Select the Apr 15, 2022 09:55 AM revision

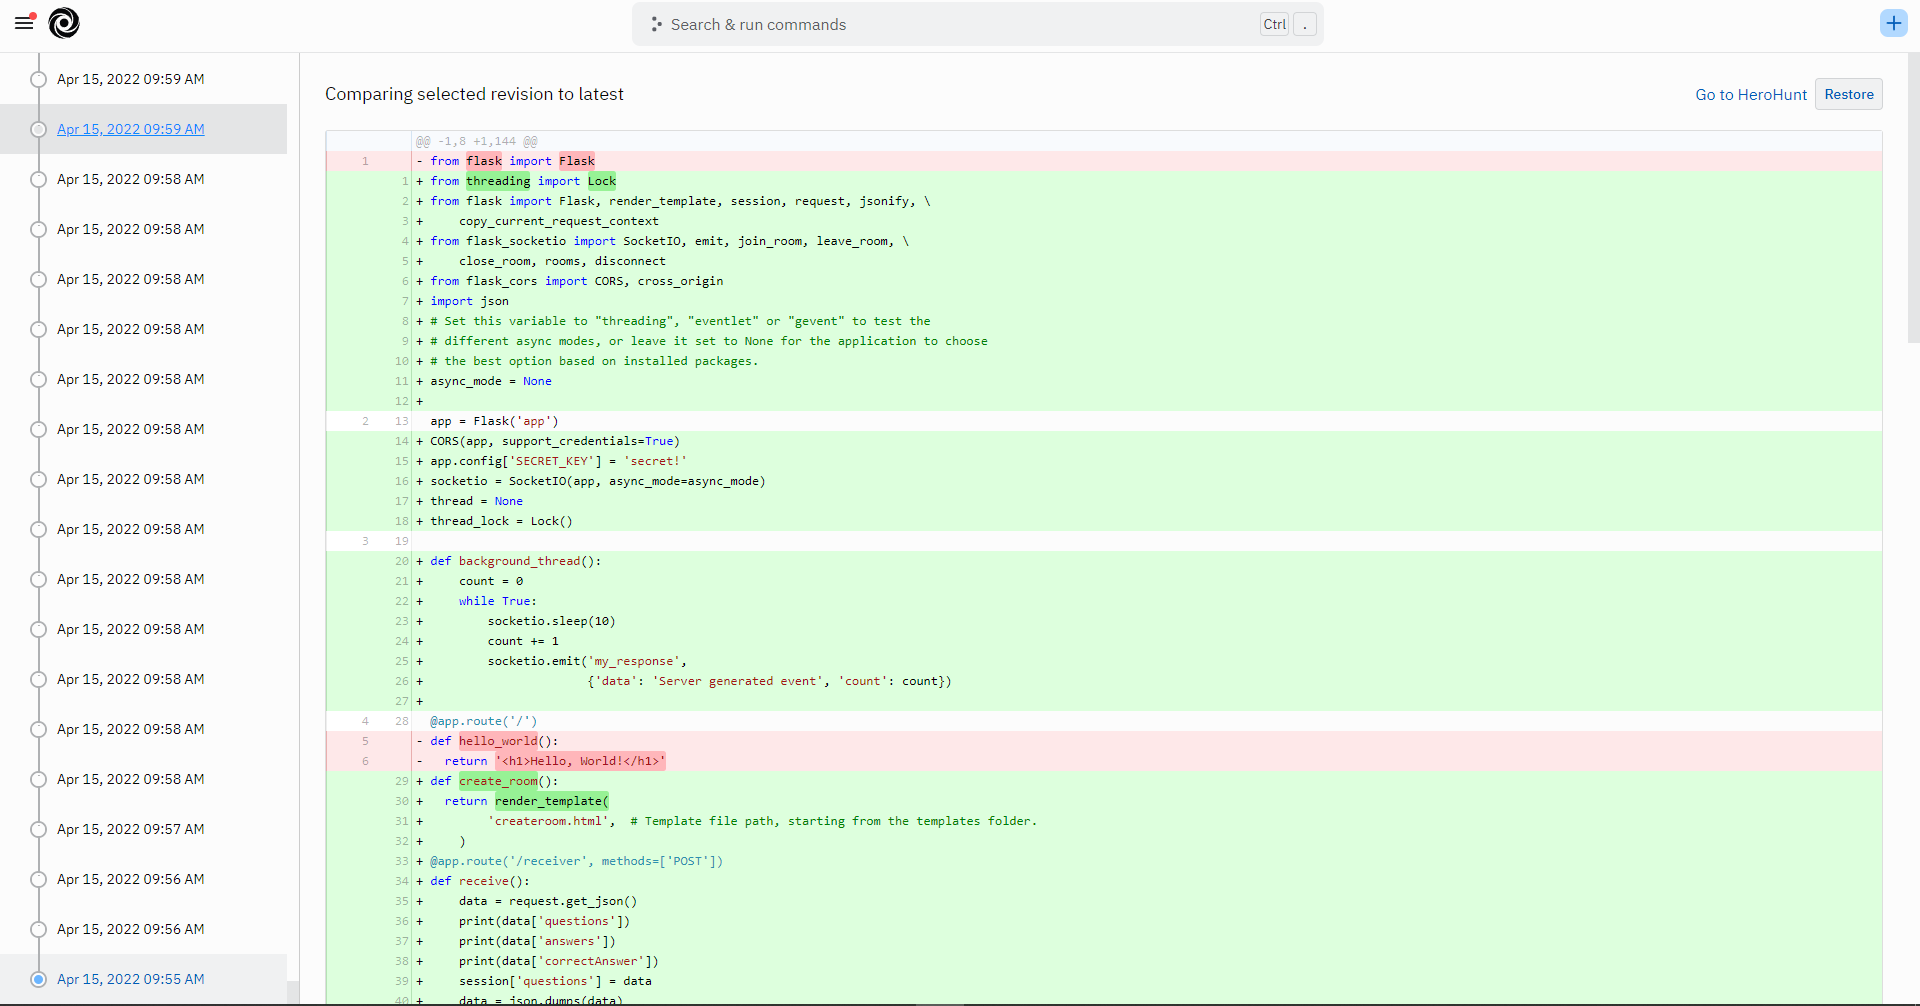tap(130, 979)
